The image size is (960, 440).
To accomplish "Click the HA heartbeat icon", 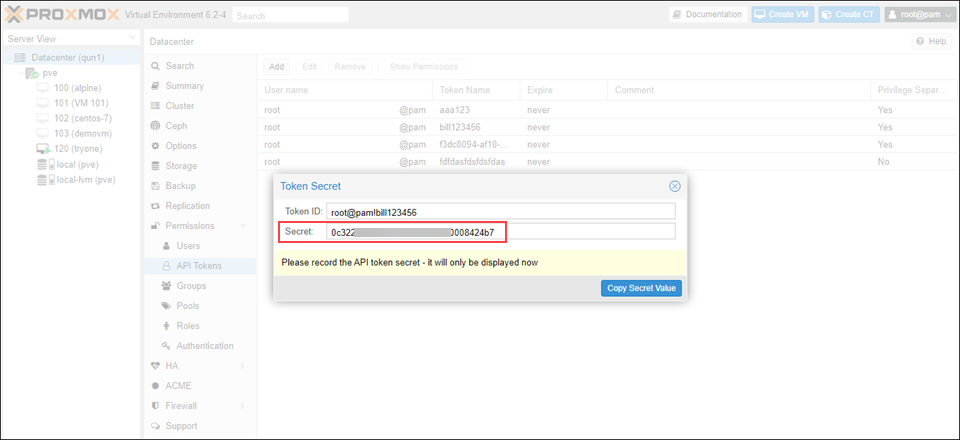I will 155,366.
